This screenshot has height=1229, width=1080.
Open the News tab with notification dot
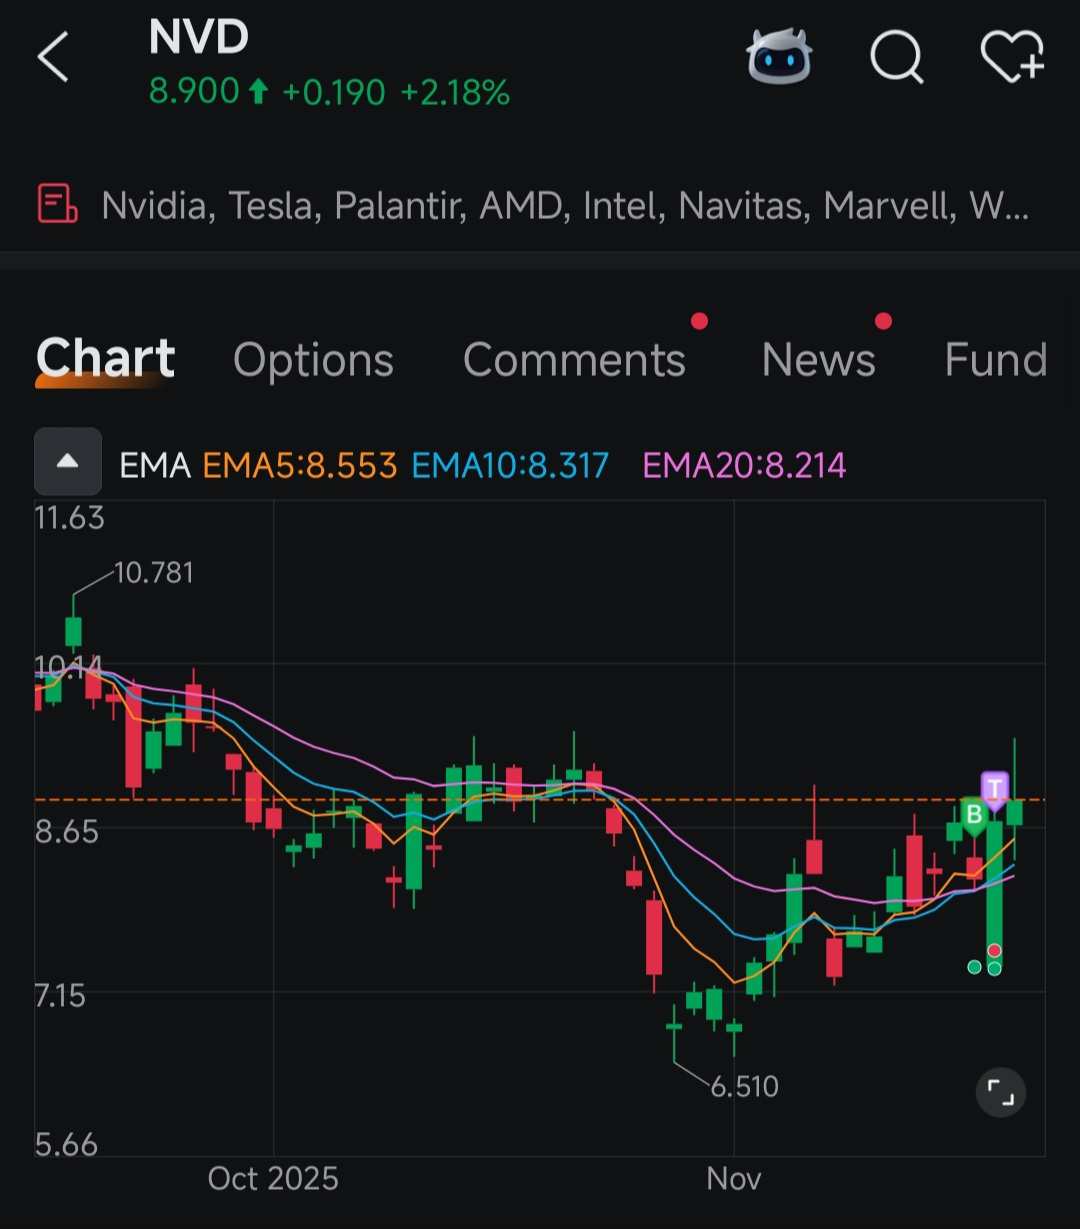818,360
